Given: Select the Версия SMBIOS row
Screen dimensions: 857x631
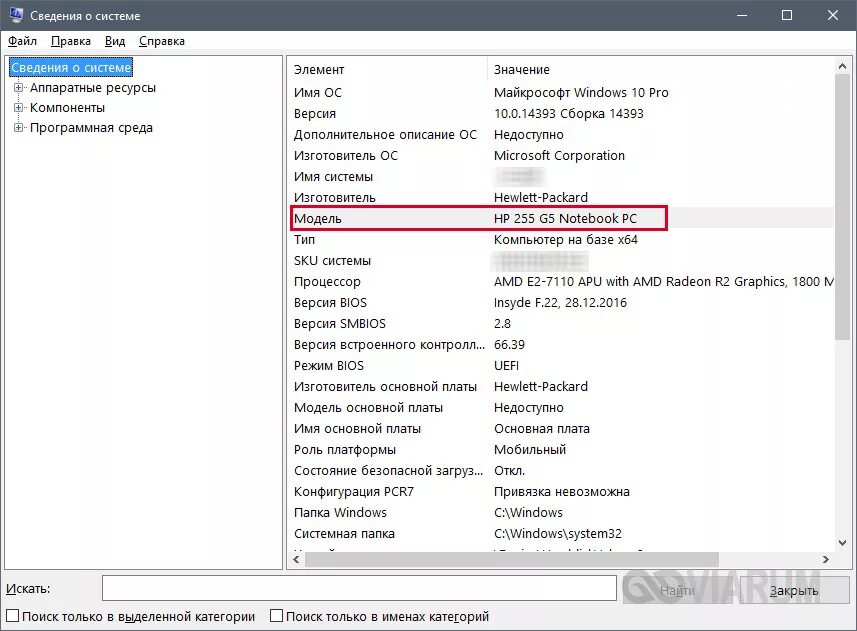Looking at the screenshot, I should pos(561,323).
